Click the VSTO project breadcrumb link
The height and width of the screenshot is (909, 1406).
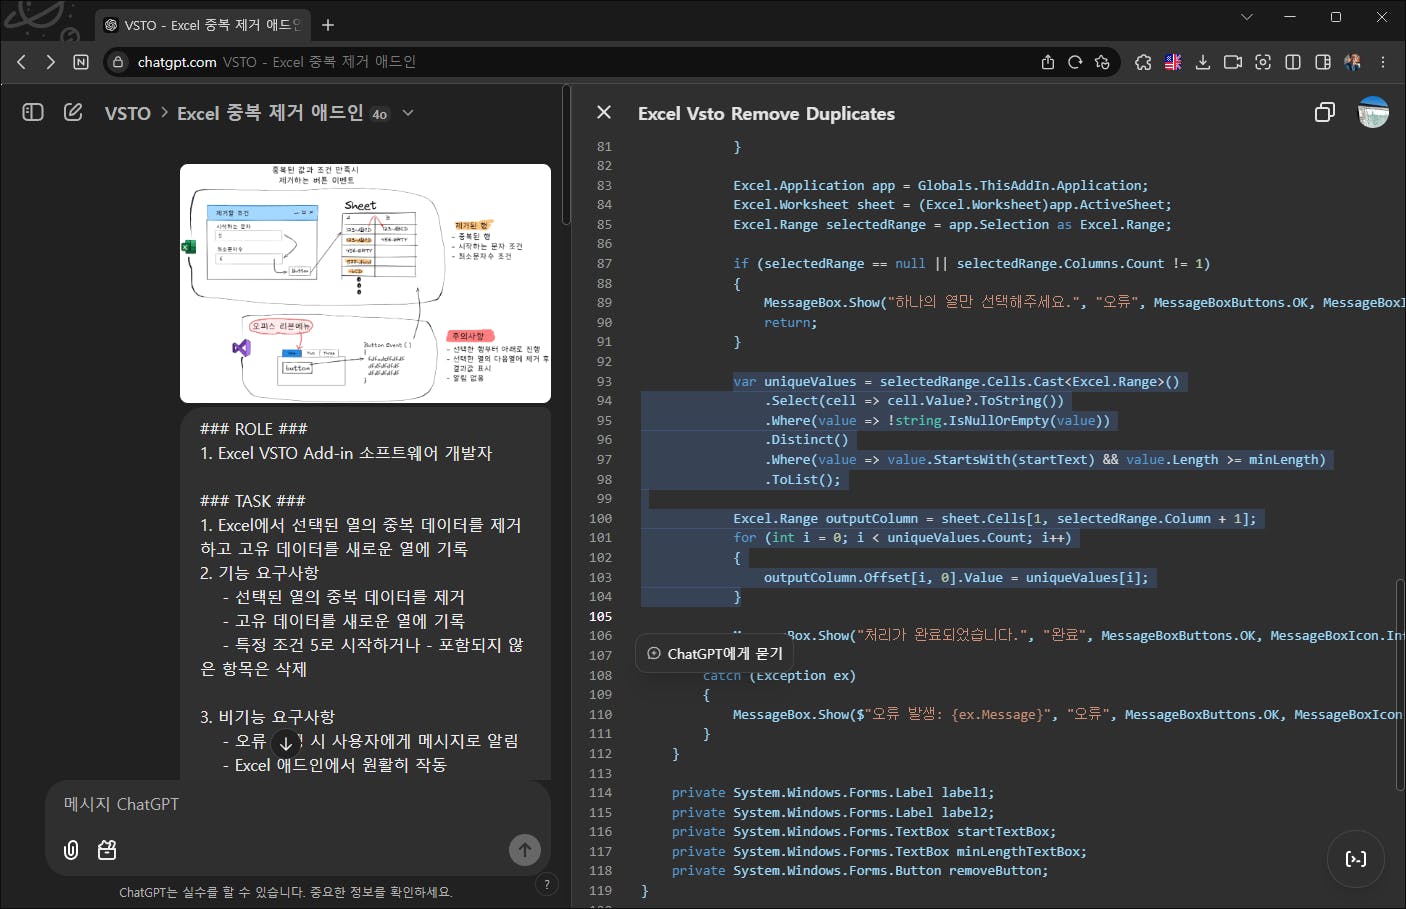127,114
